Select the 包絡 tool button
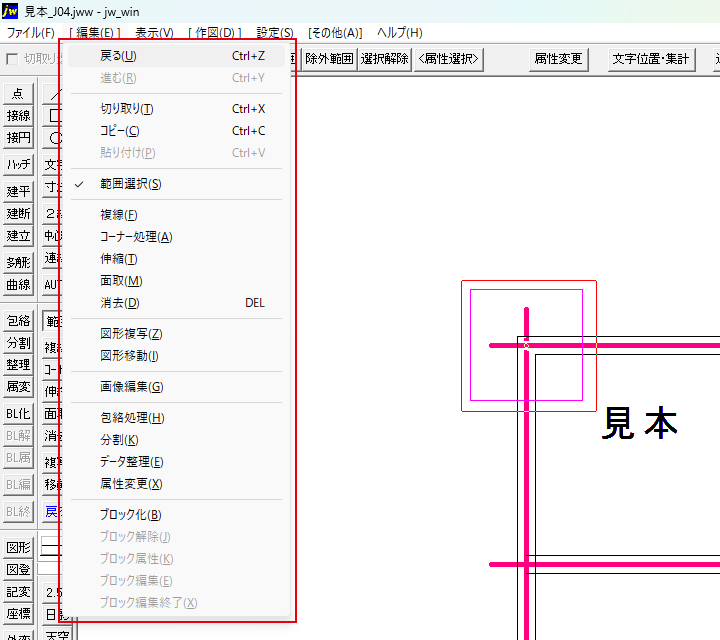The height and width of the screenshot is (640, 720). 18,321
